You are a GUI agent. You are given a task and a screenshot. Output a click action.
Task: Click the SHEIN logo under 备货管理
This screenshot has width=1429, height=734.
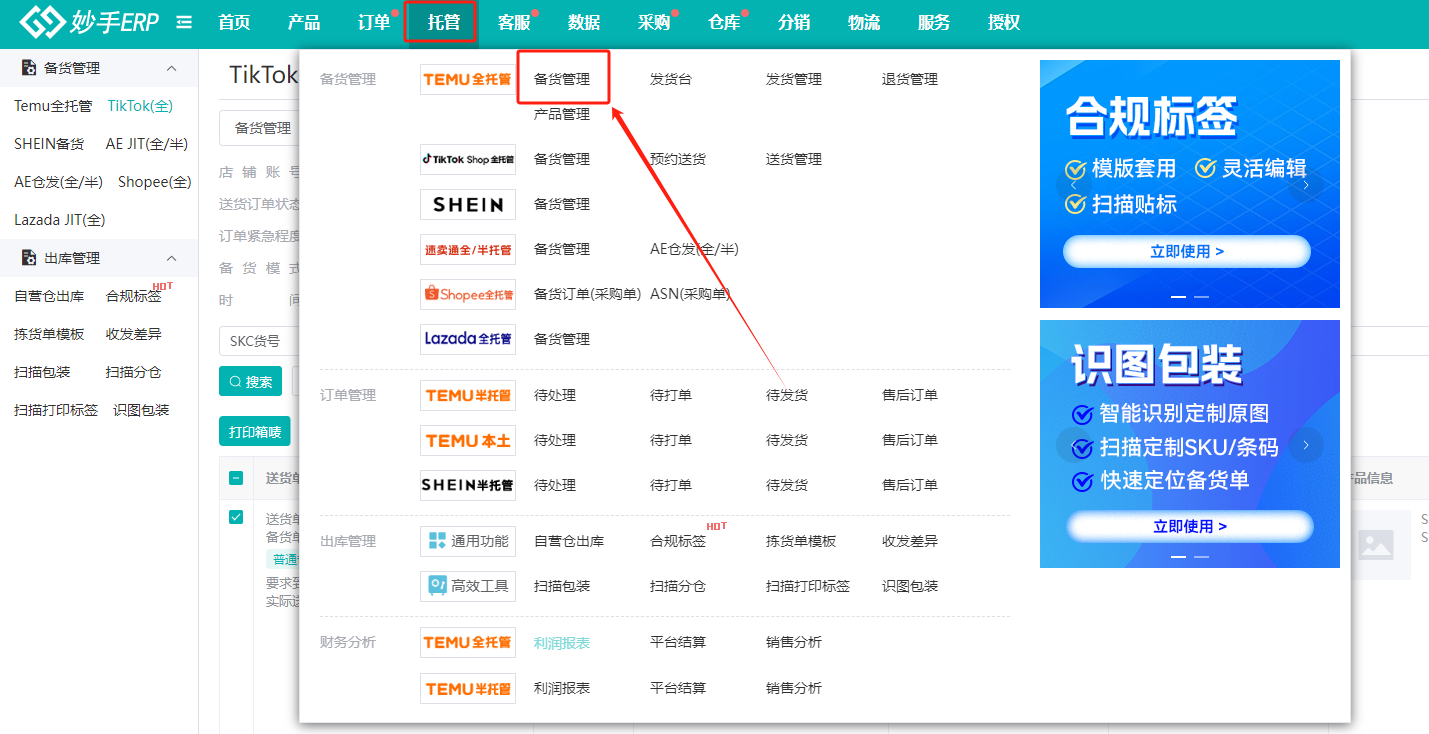tap(468, 204)
